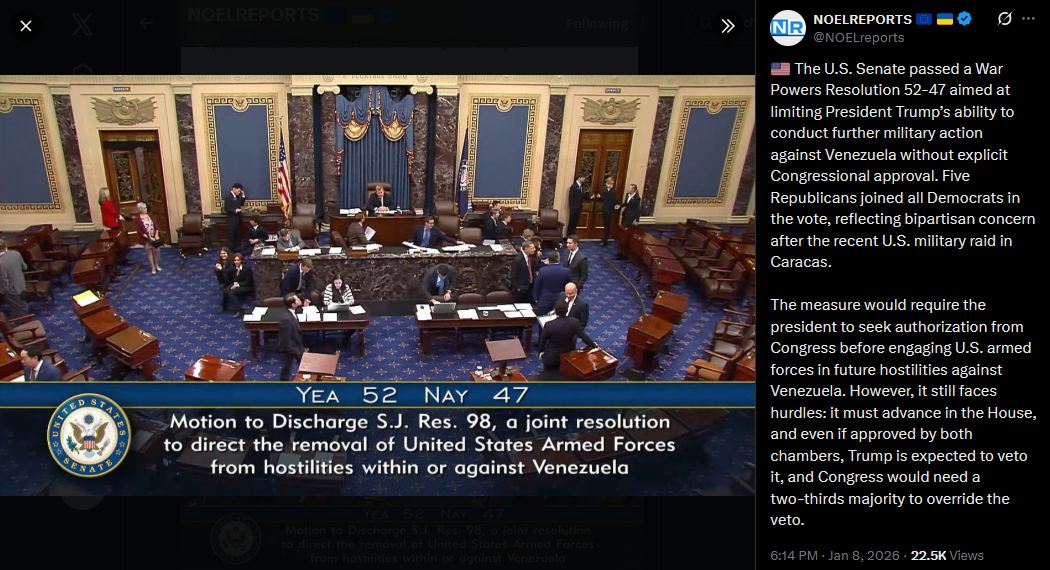The height and width of the screenshot is (570, 1050).
Task: Open NOELREPORTS profile avatar
Action: pyautogui.click(x=788, y=28)
